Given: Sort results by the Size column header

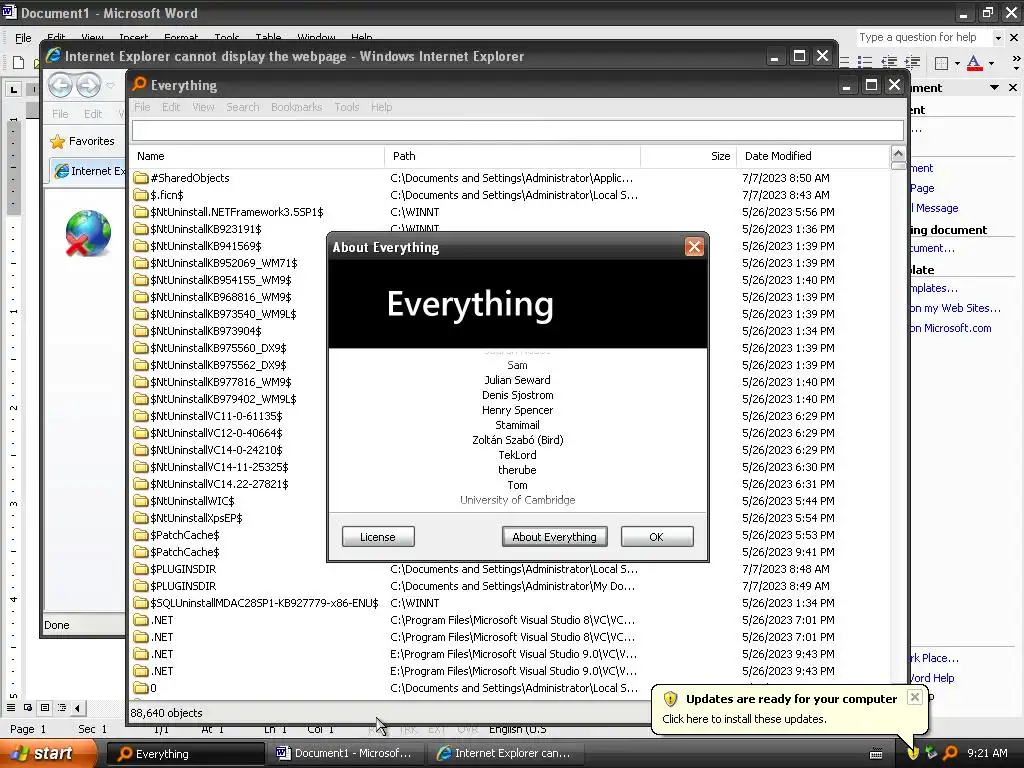Looking at the screenshot, I should 688,156.
